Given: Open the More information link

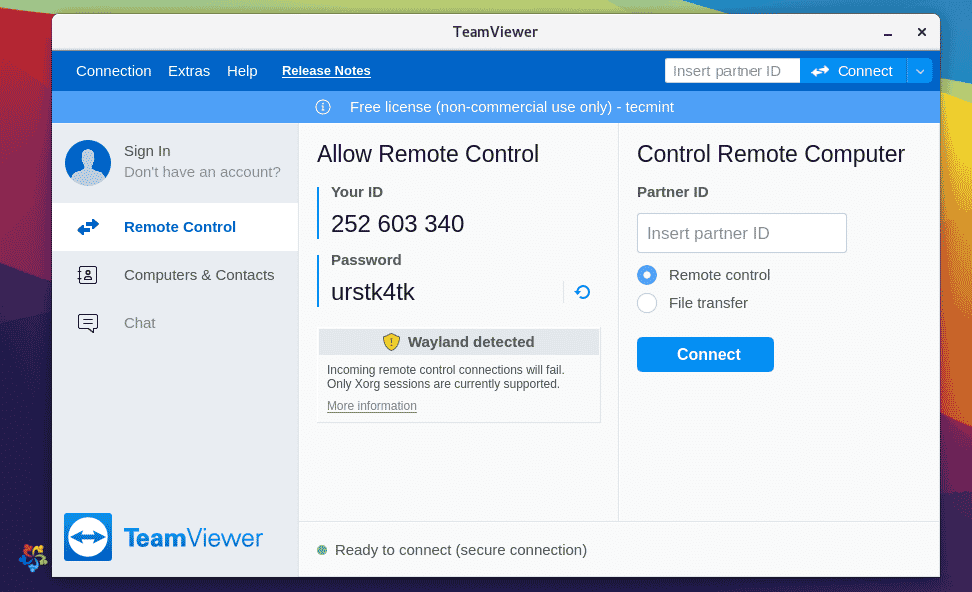Looking at the screenshot, I should [x=372, y=405].
